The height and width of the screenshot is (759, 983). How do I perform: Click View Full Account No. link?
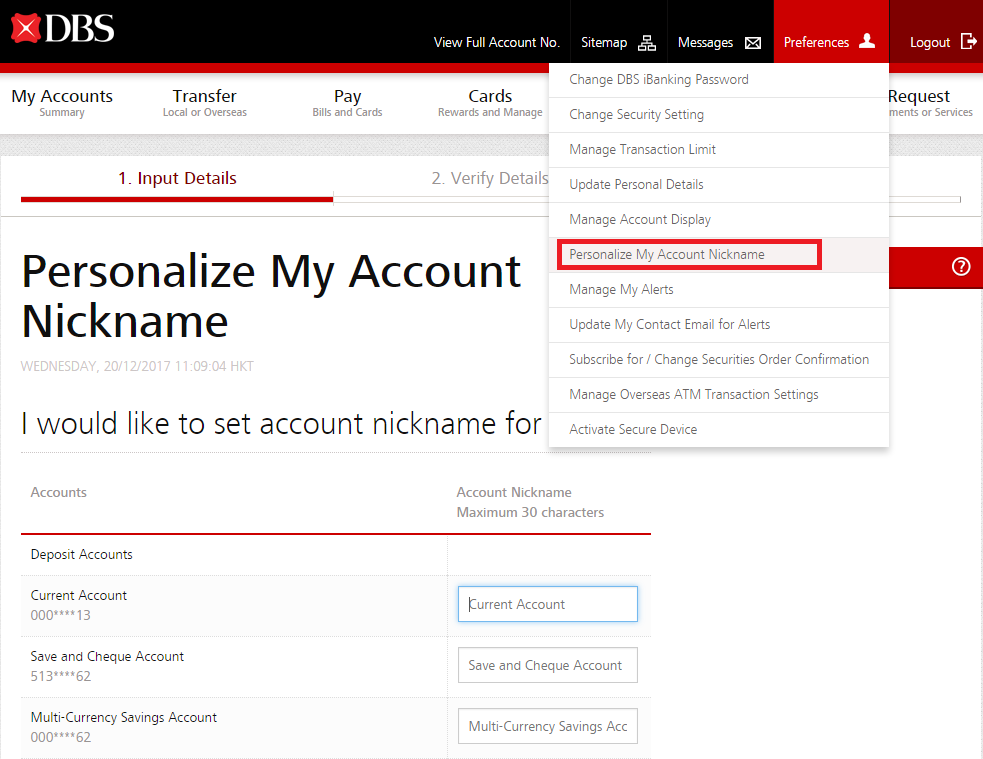(x=496, y=42)
